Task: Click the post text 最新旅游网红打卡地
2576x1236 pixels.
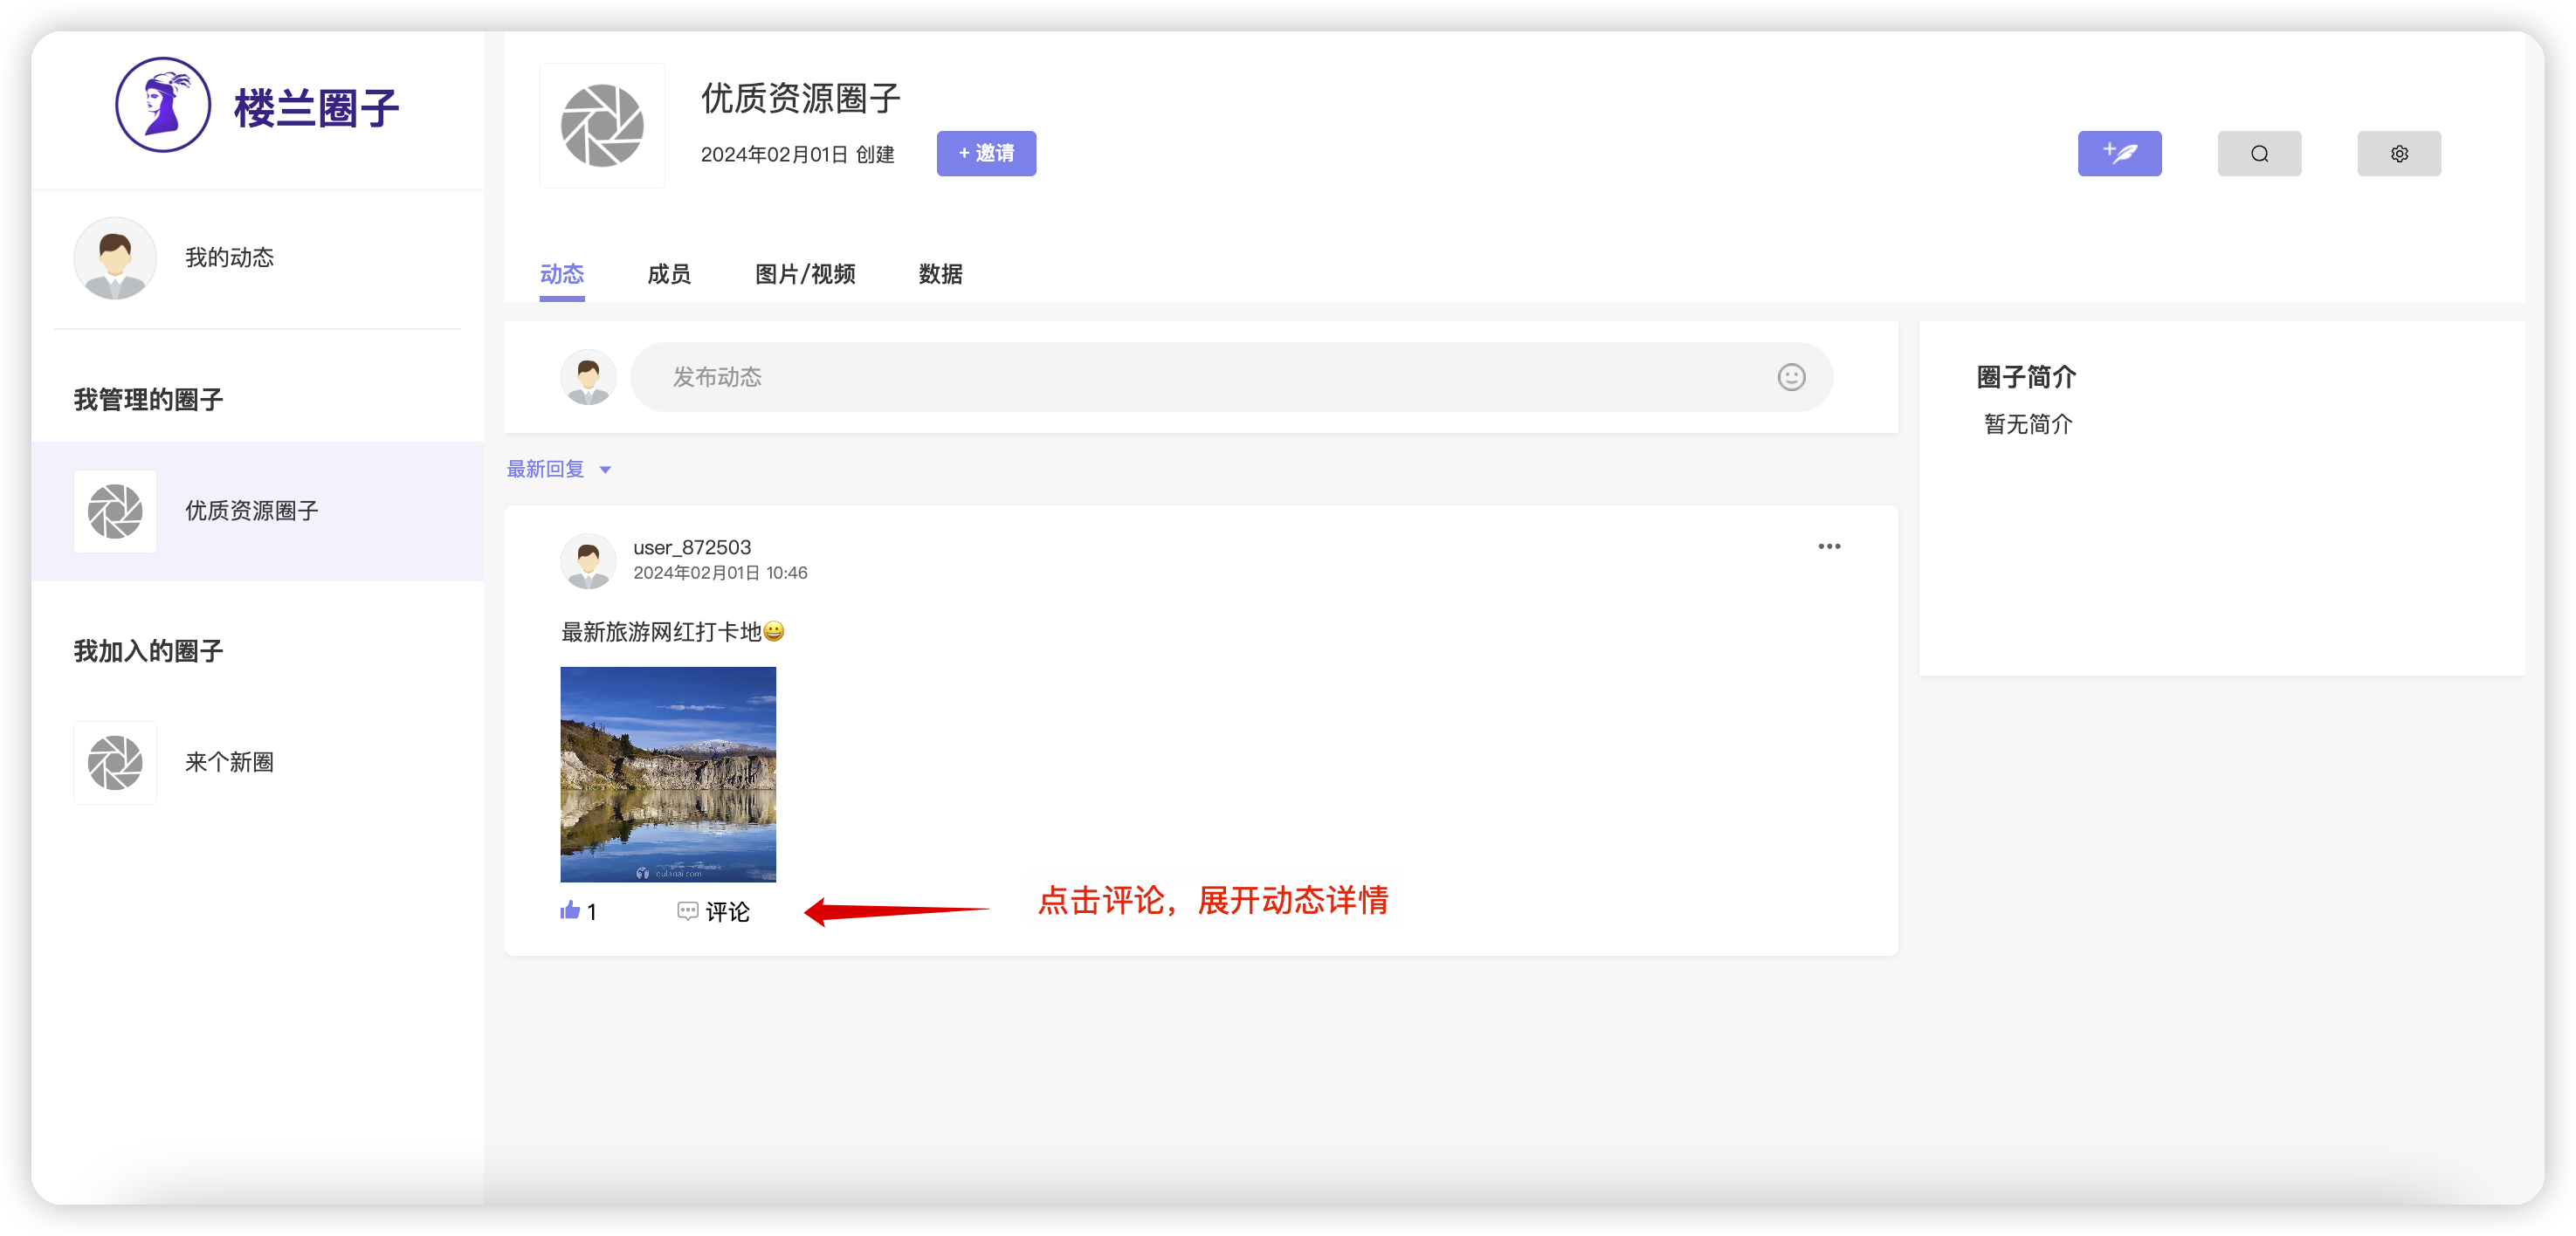Action: [662, 632]
